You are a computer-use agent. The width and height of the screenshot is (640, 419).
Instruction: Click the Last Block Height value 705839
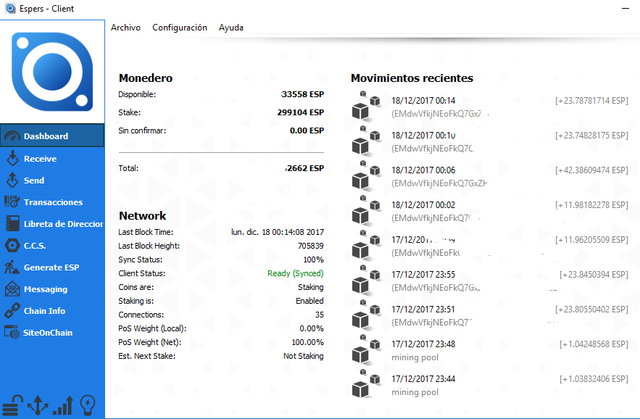click(311, 246)
